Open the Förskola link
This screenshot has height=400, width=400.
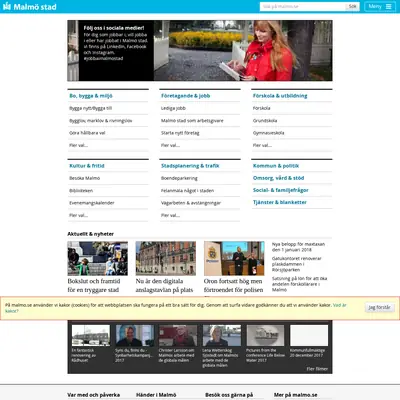coord(262,108)
